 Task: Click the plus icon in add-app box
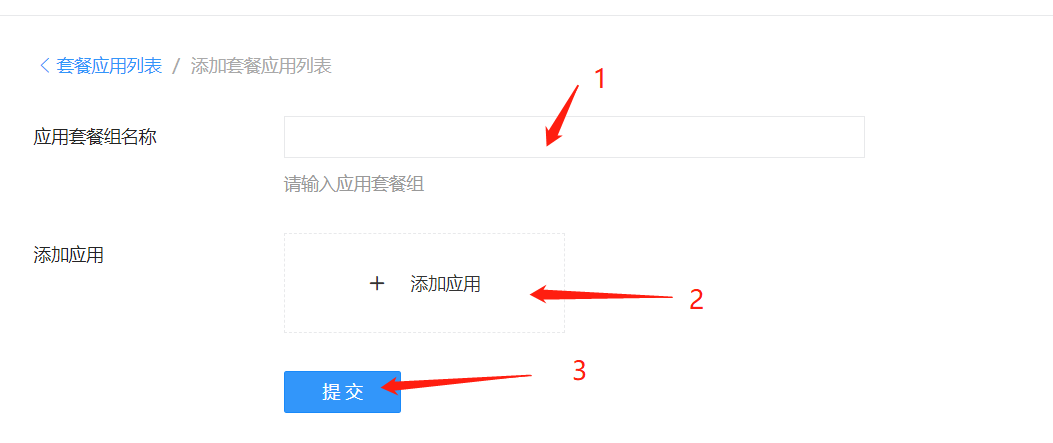377,284
